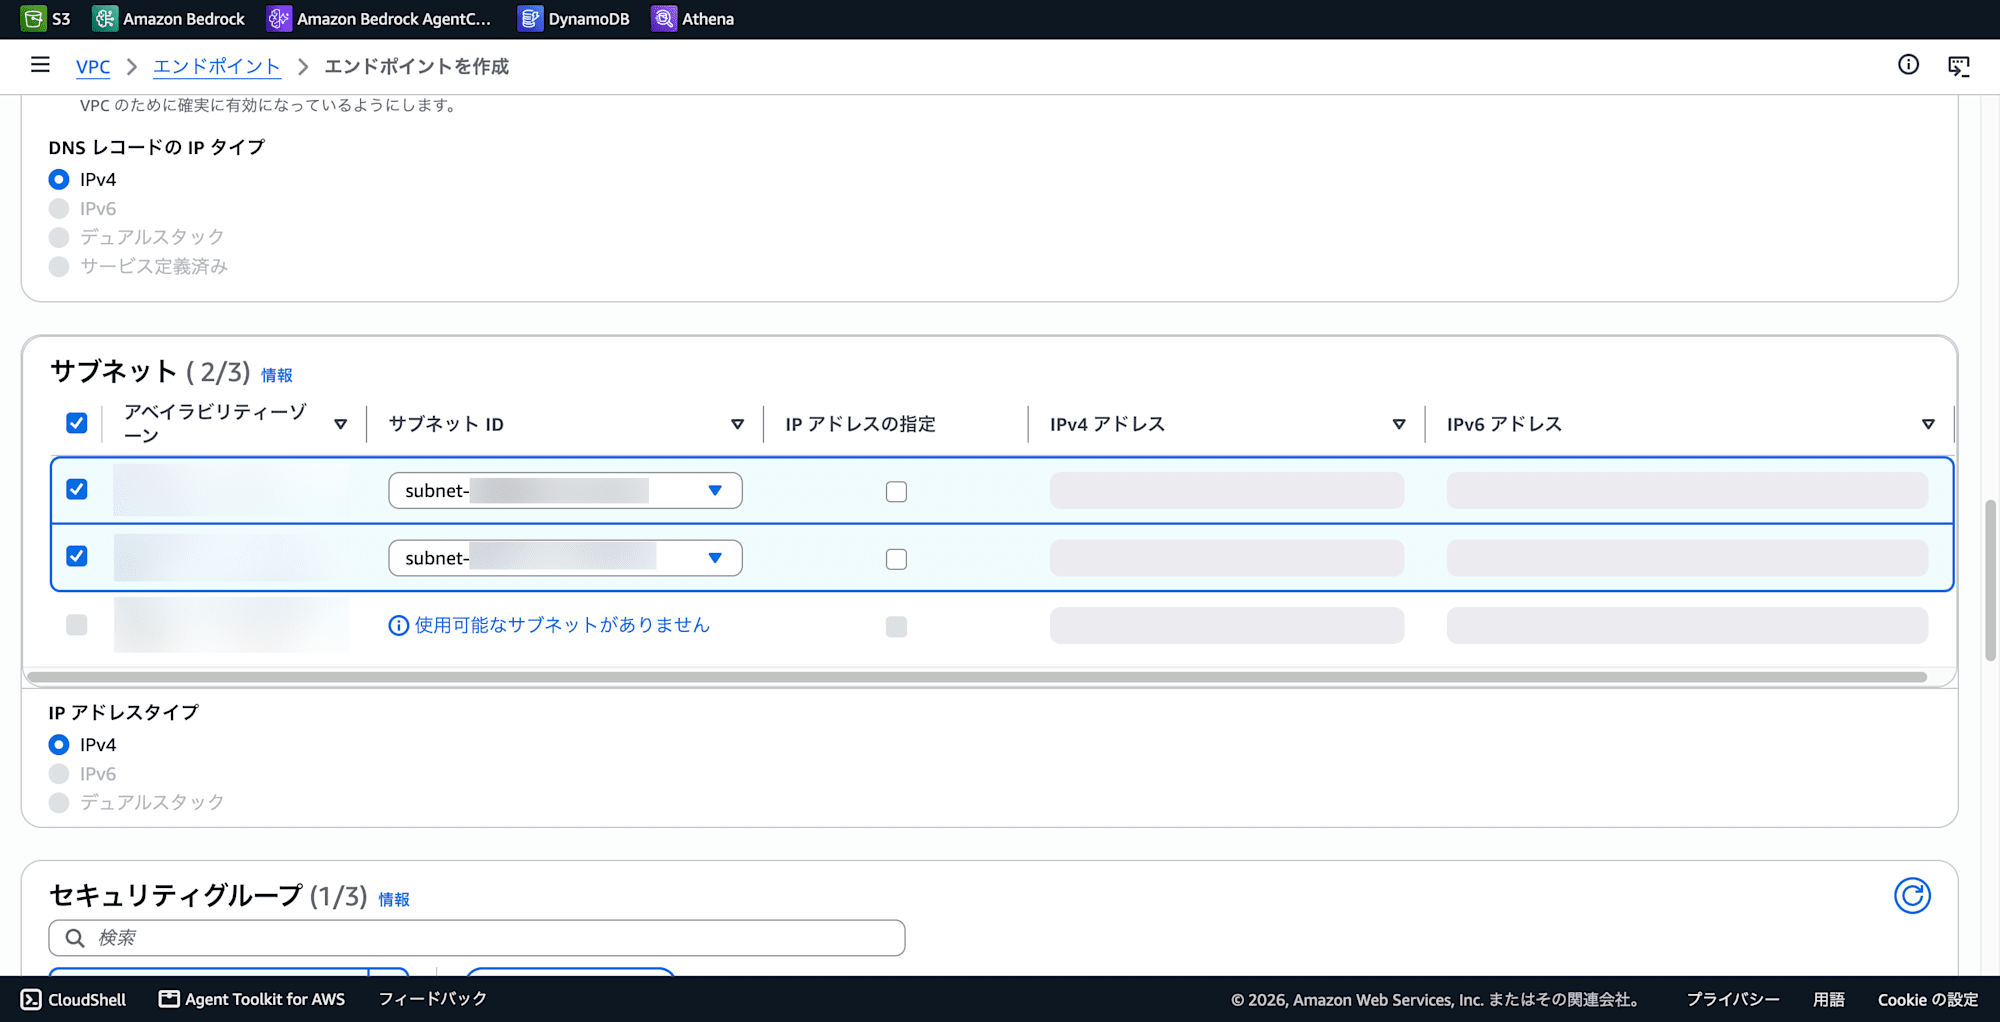The height and width of the screenshot is (1022, 2000).
Task: Sort by the IPv4 アドレス column arrow
Action: 1399,424
